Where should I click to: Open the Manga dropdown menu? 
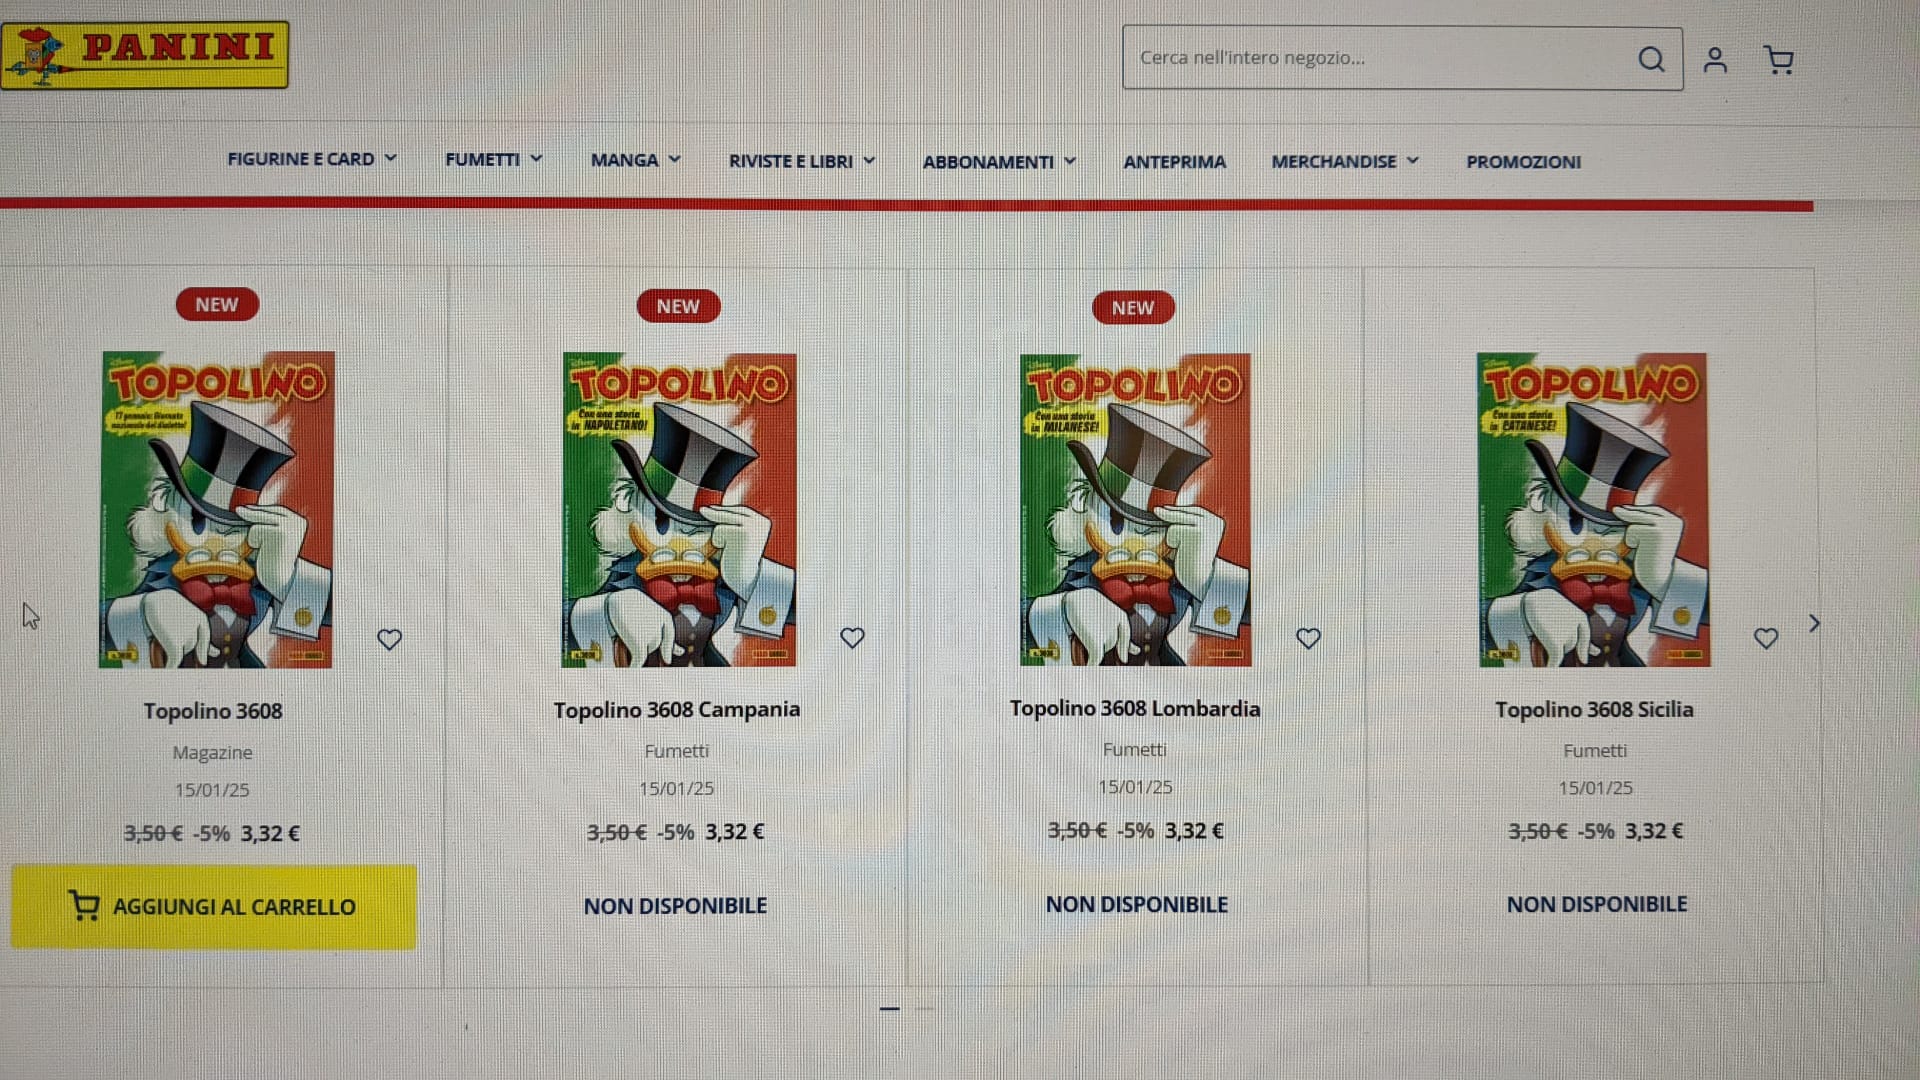click(x=636, y=160)
